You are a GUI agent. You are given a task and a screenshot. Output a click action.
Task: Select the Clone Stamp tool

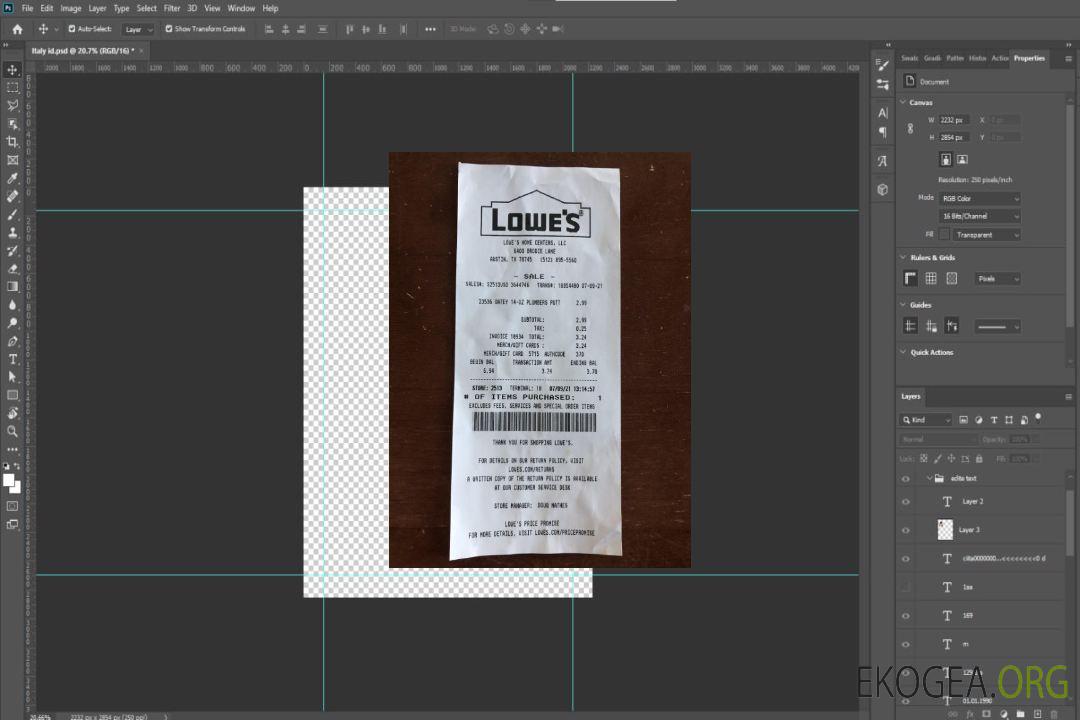tap(12, 233)
